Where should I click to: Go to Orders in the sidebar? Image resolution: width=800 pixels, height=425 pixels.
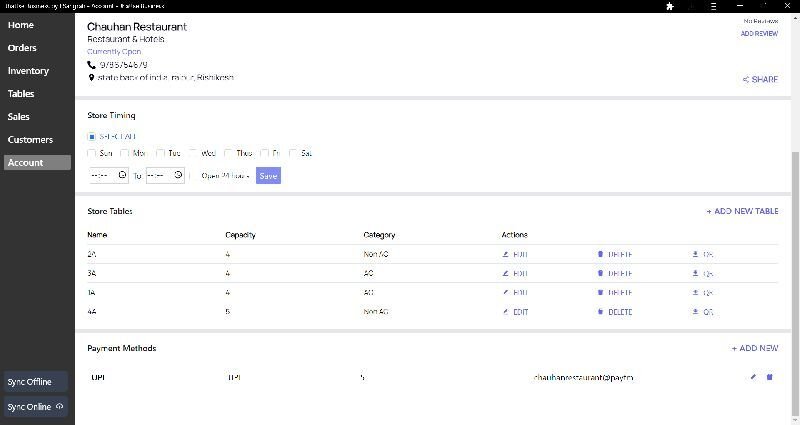coord(22,48)
